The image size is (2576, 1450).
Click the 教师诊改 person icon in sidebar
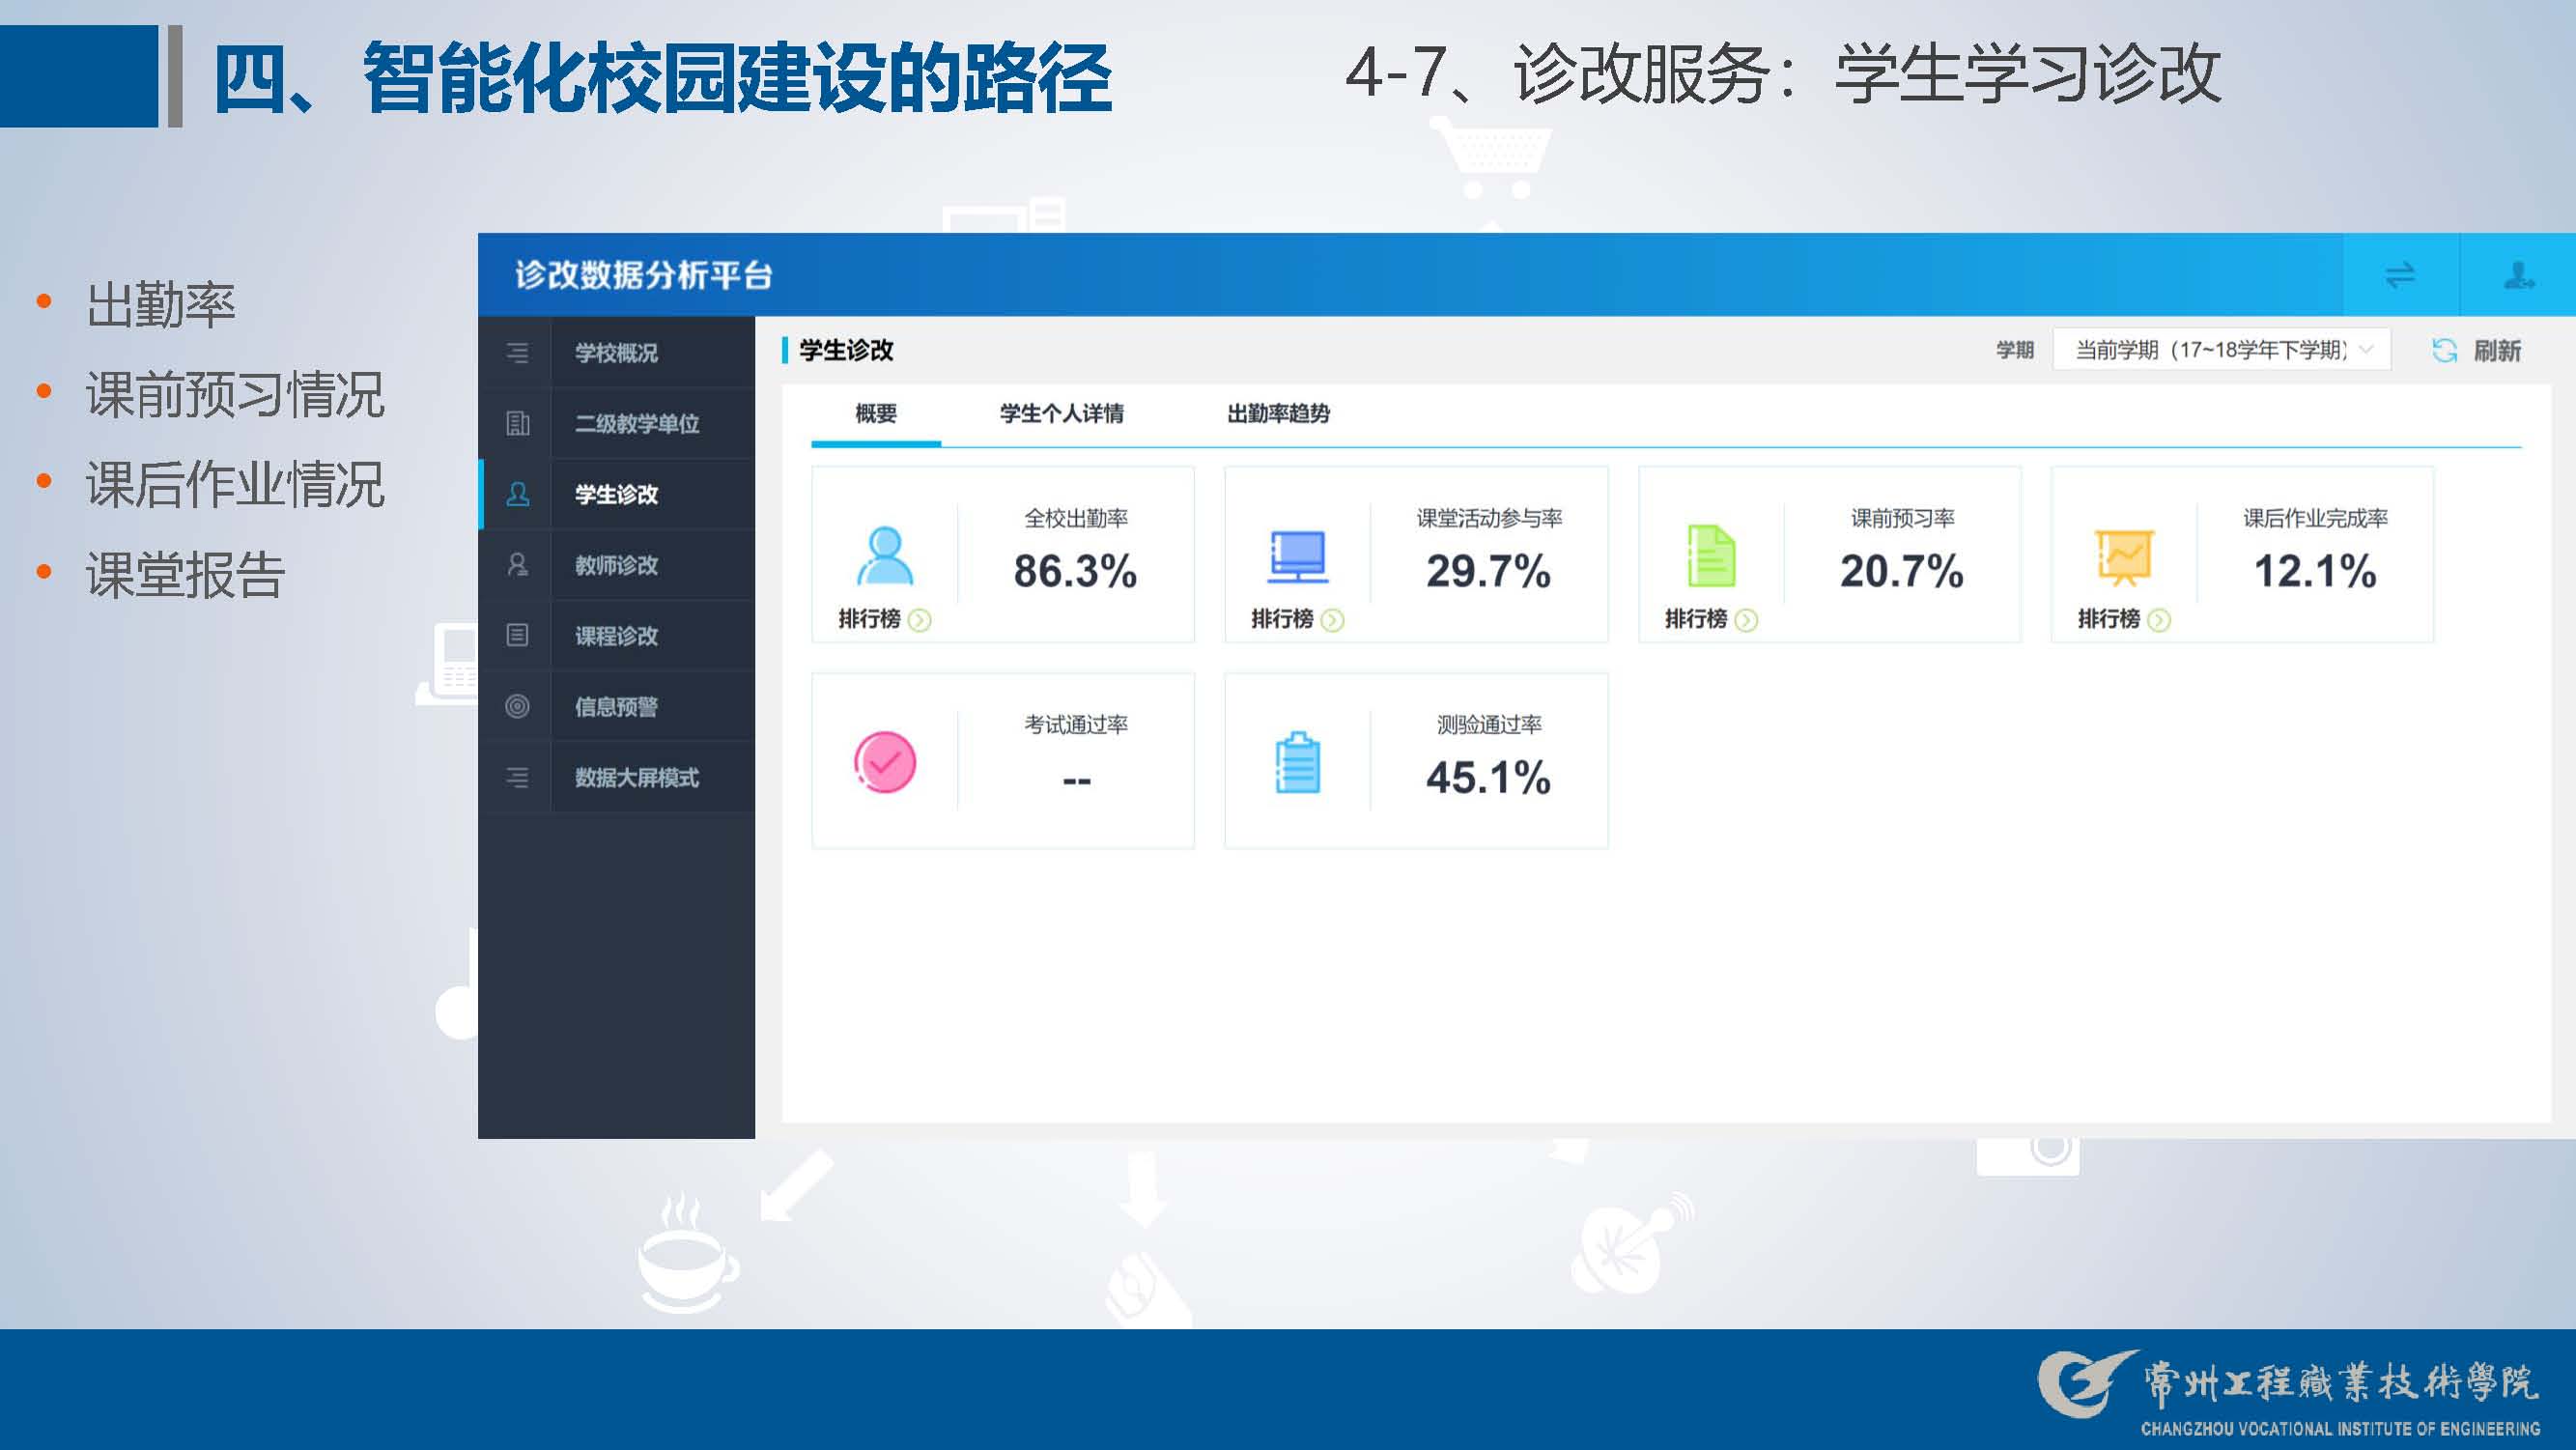pos(517,565)
